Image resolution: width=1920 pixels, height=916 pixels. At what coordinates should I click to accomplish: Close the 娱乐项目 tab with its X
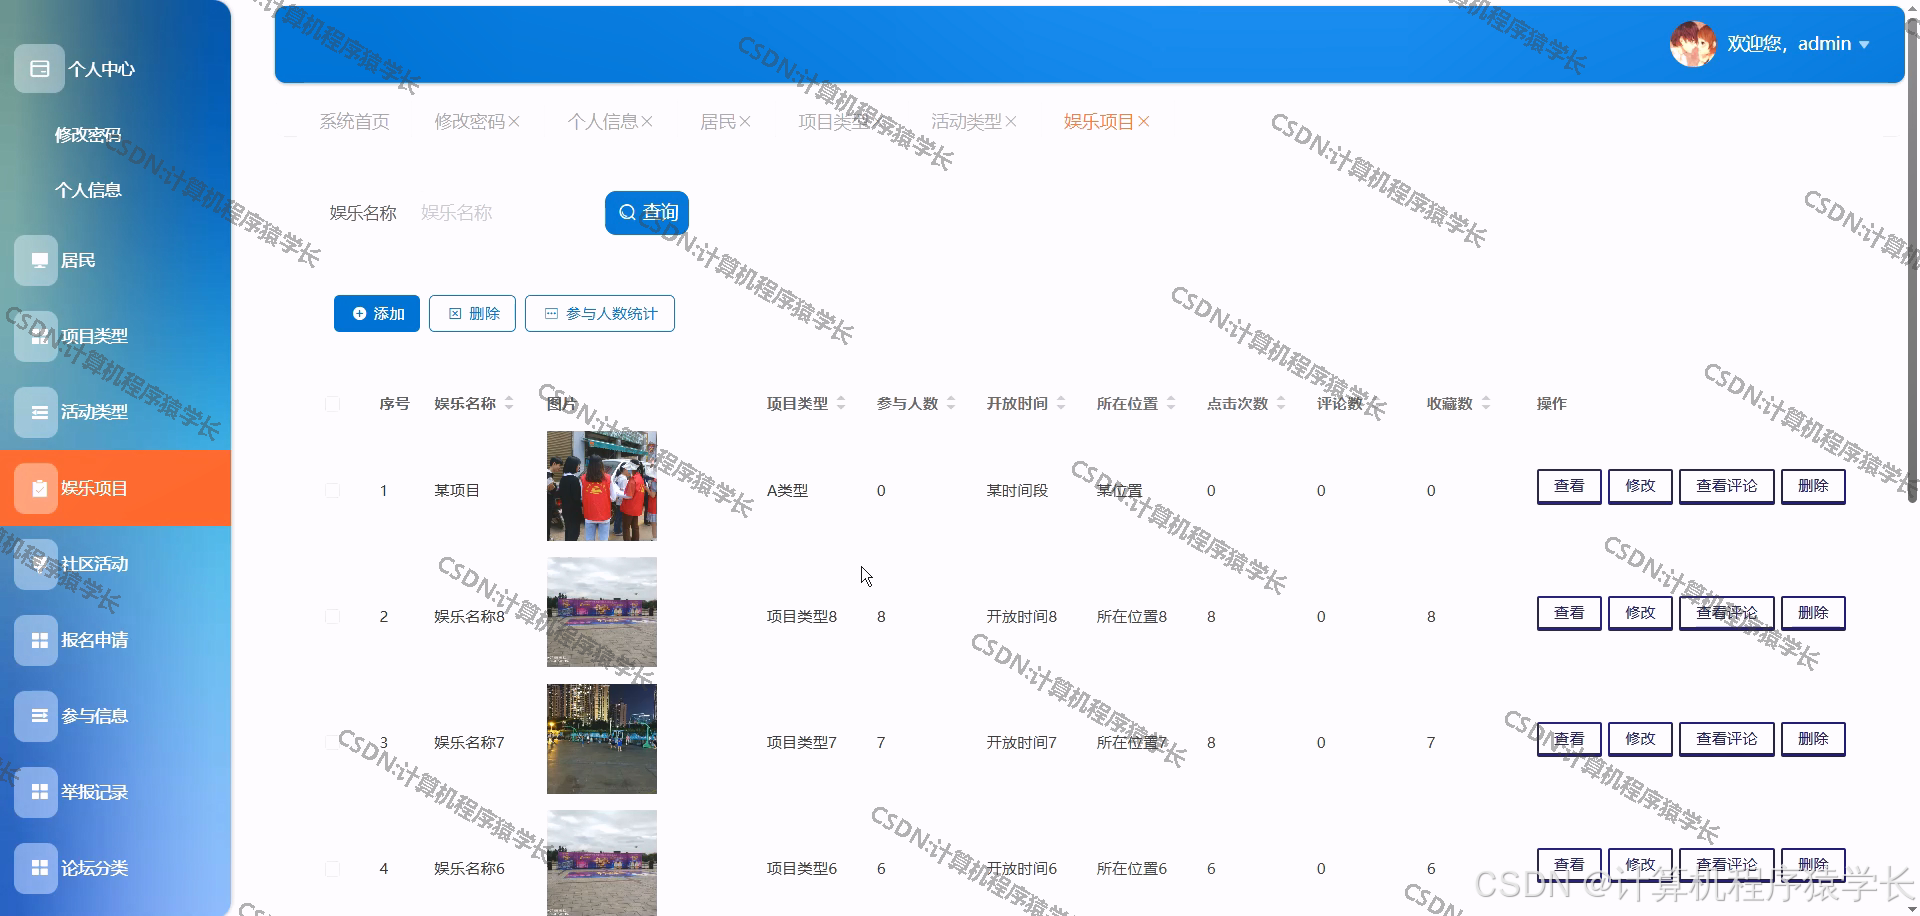point(1144,122)
